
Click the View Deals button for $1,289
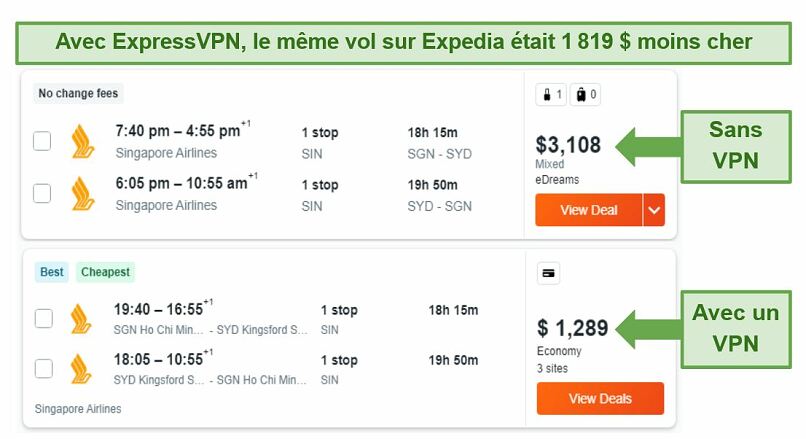(600, 398)
